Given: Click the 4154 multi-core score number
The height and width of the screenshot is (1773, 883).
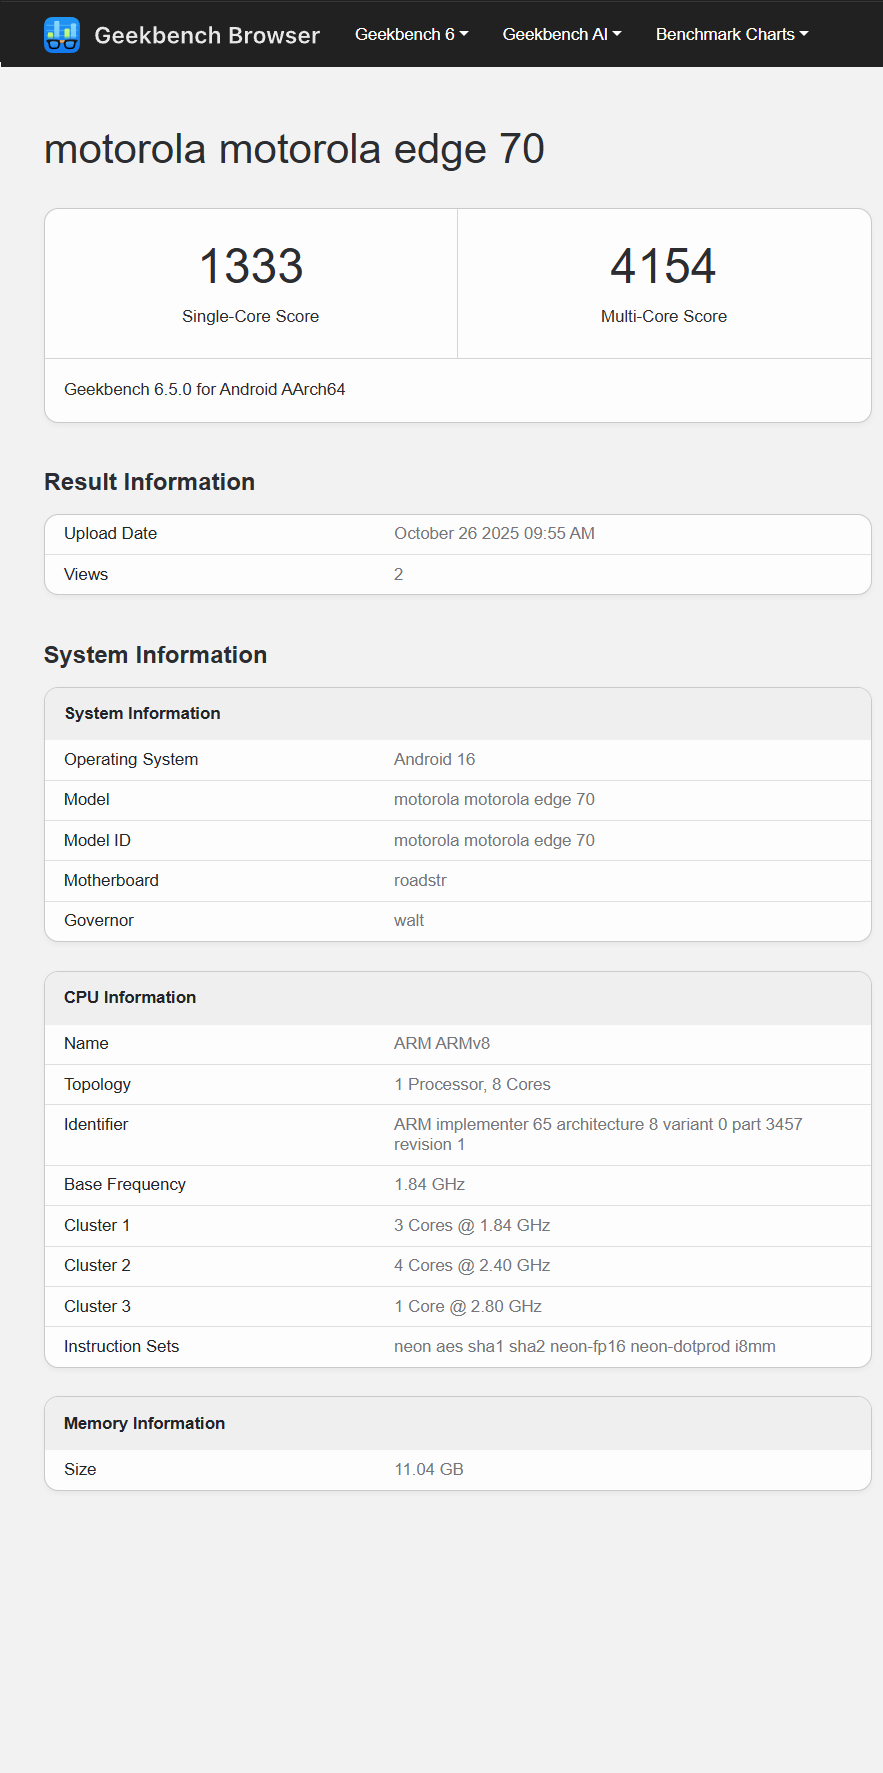Looking at the screenshot, I should click(x=663, y=267).
